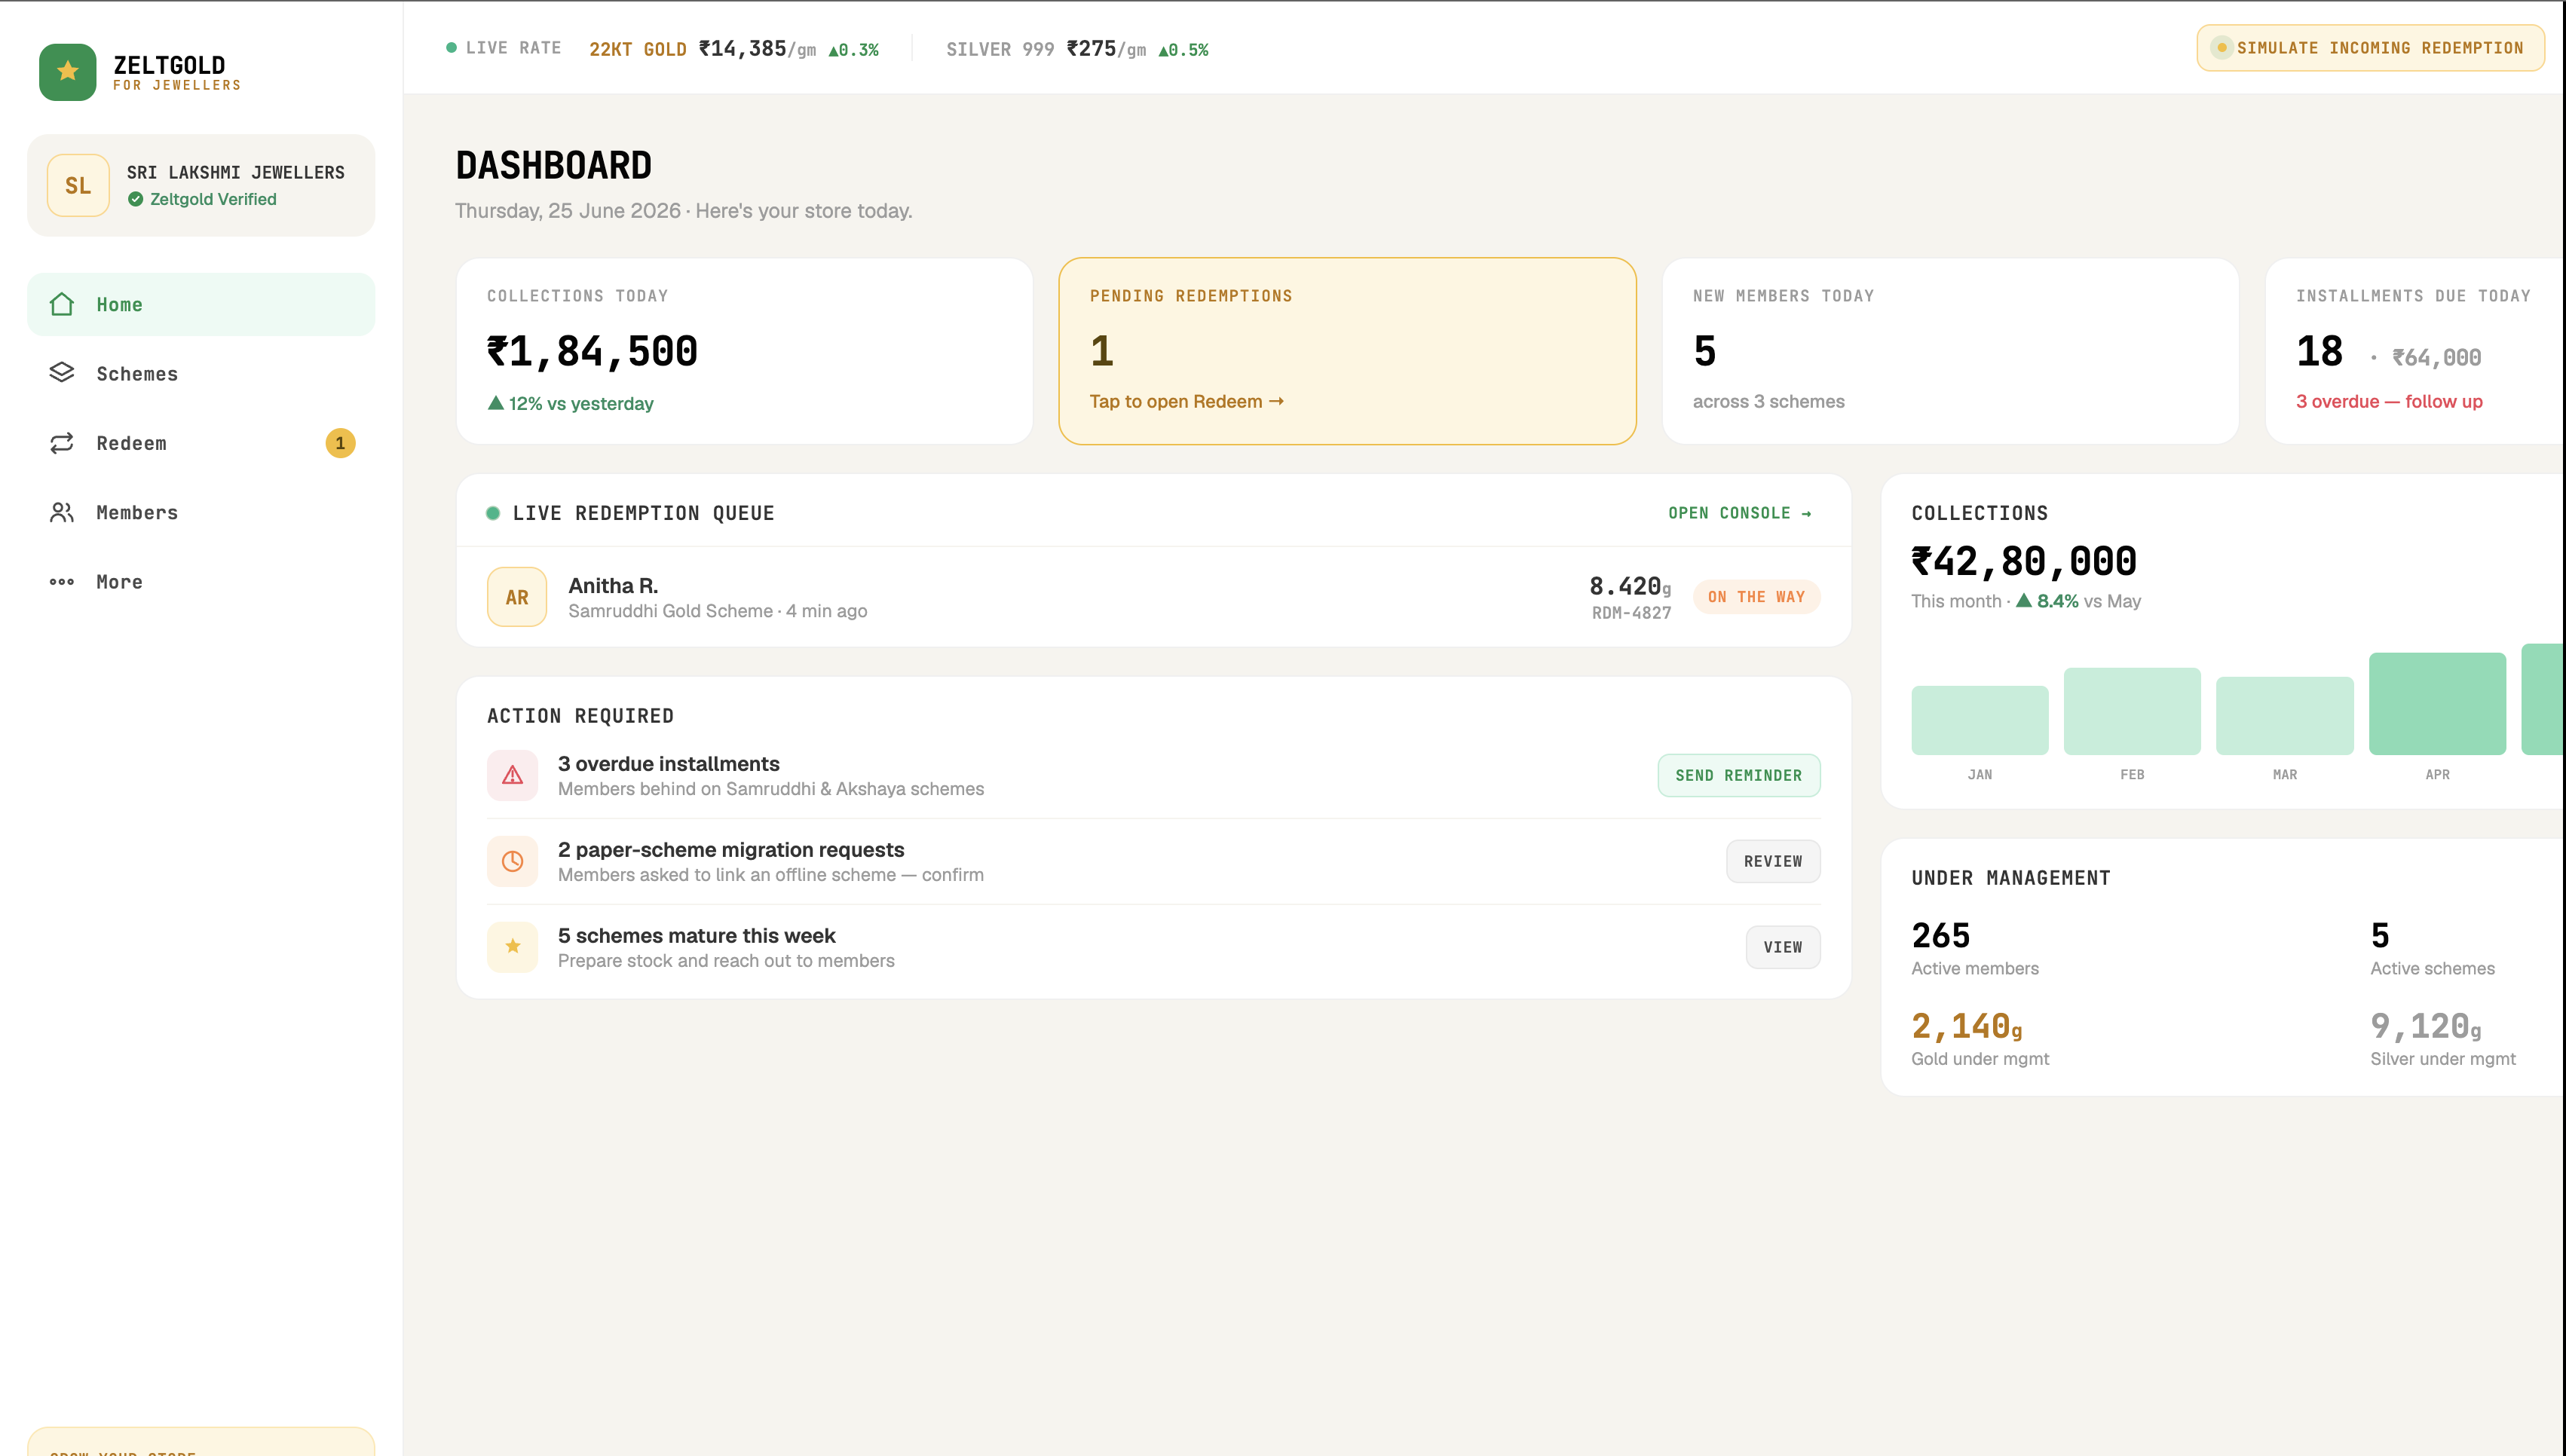Screen dimensions: 2566x1456
Task: Click the AR avatar for Anitha R.
Action: click(x=517, y=597)
